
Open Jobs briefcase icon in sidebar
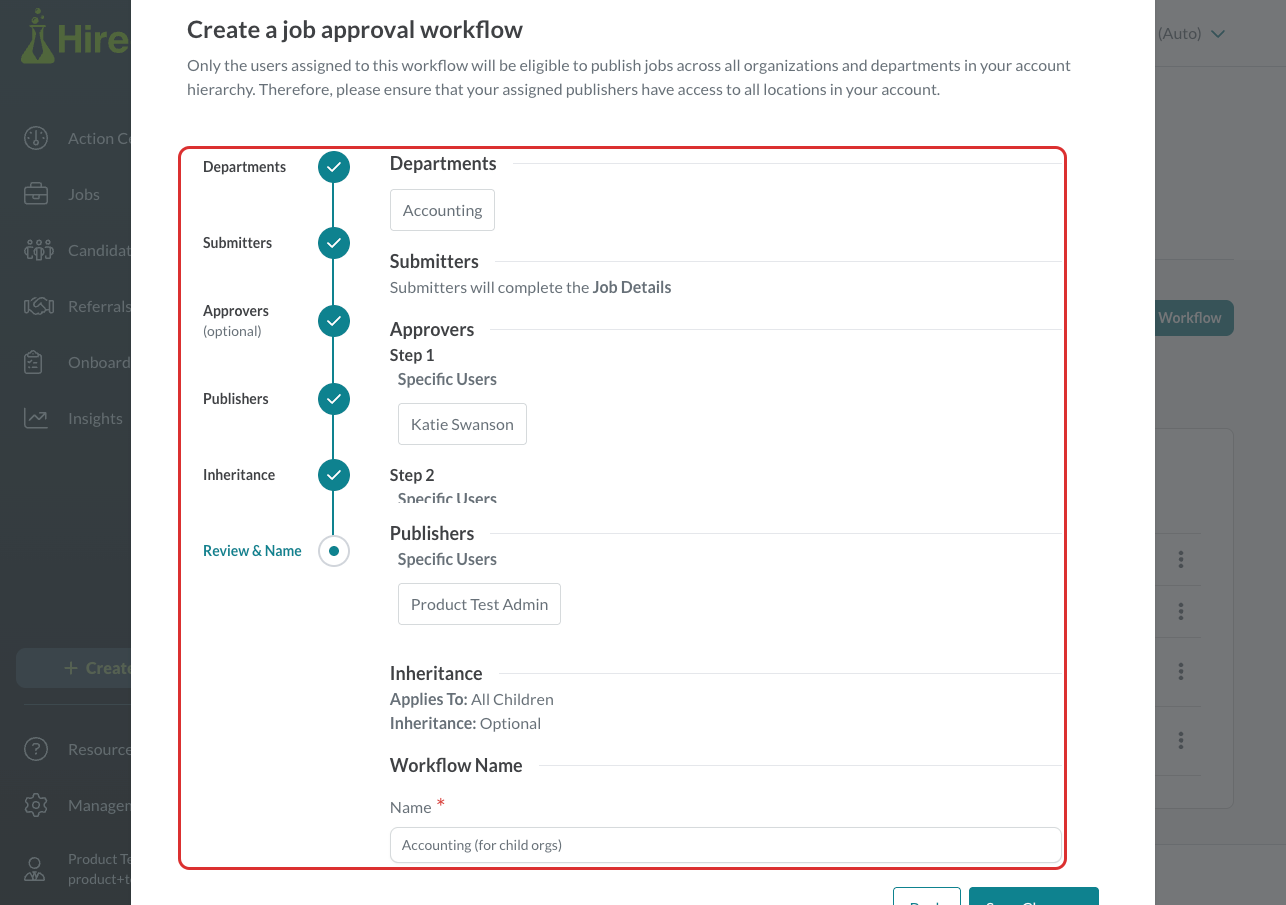pyautogui.click(x=36, y=194)
